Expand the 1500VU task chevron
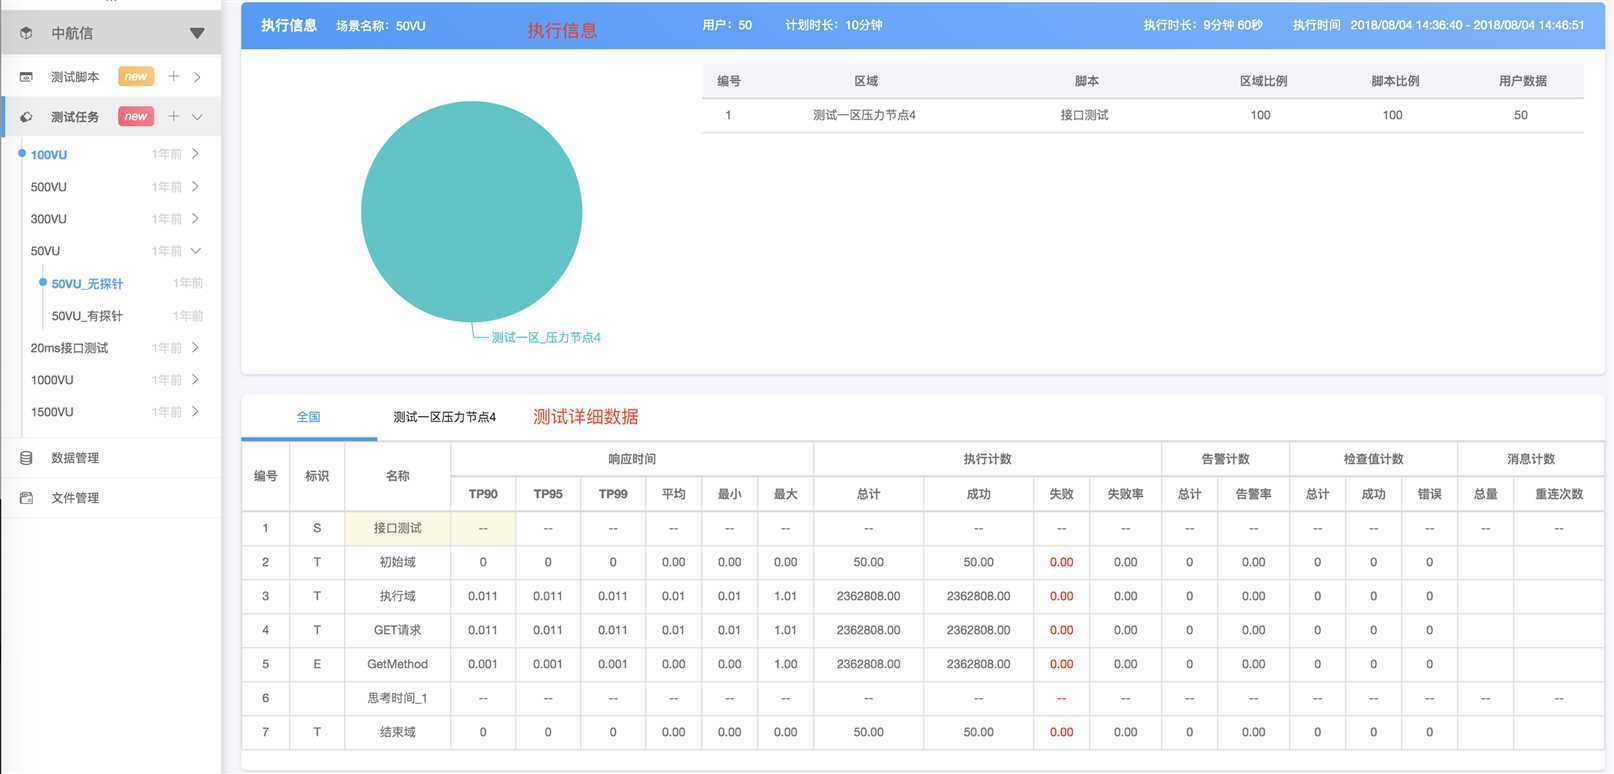 point(195,411)
